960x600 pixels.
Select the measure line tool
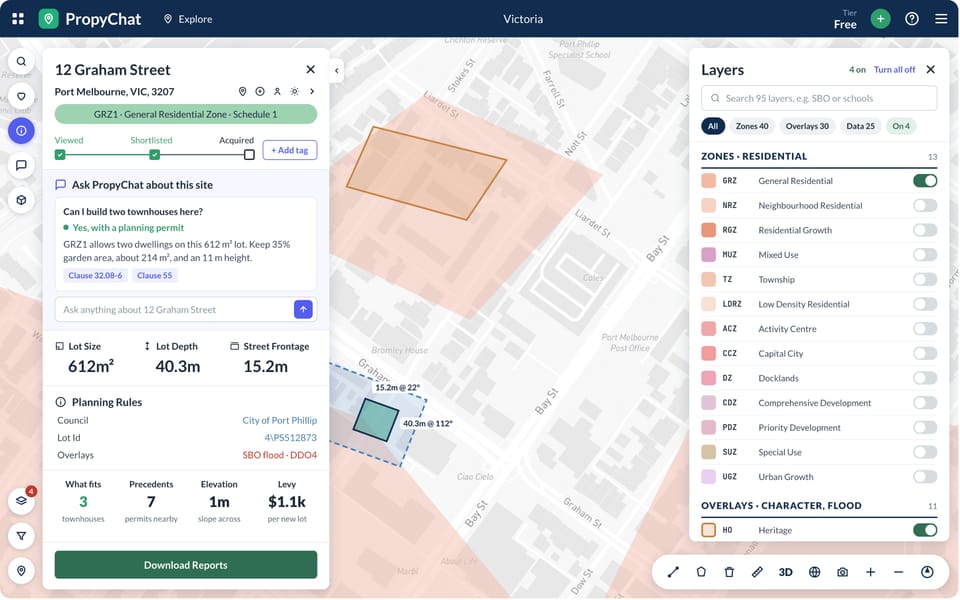[673, 572]
